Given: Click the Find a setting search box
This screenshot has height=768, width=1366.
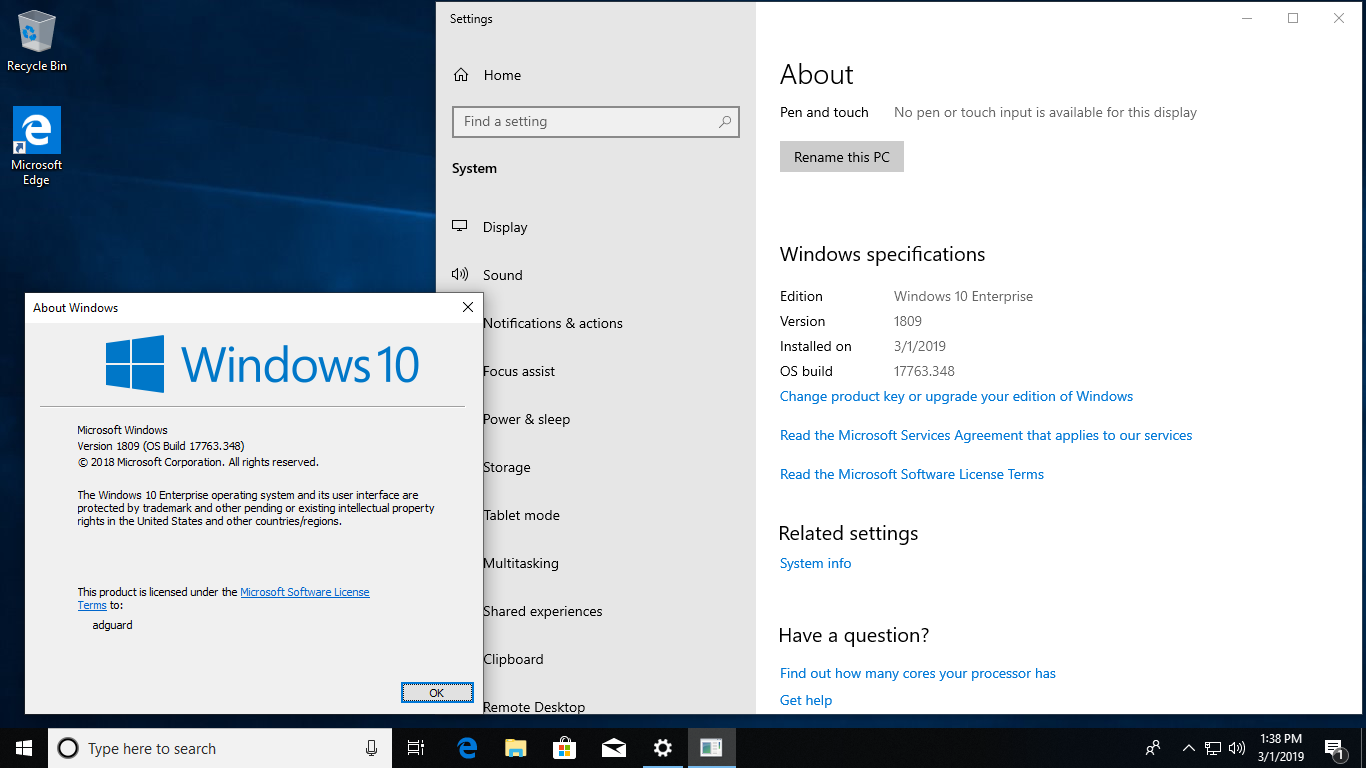Looking at the screenshot, I should pos(590,122).
